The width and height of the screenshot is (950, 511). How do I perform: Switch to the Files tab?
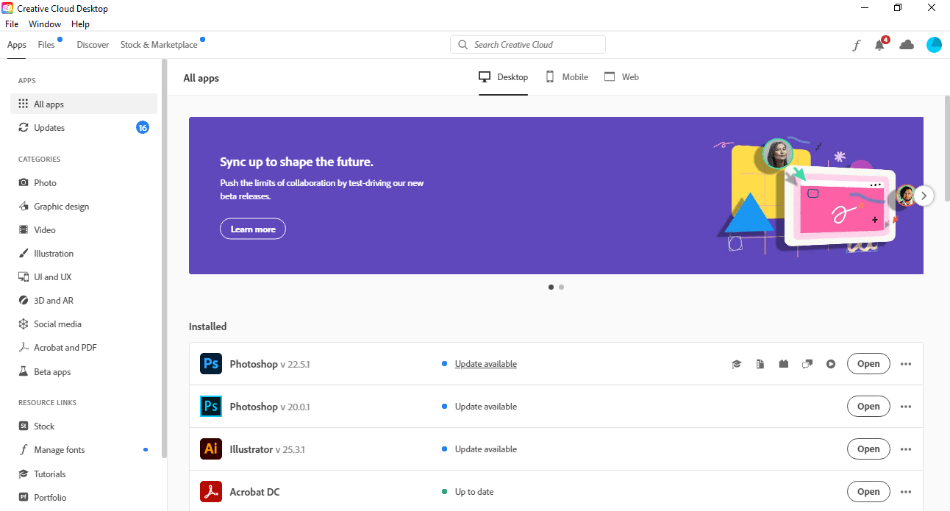tap(46, 45)
